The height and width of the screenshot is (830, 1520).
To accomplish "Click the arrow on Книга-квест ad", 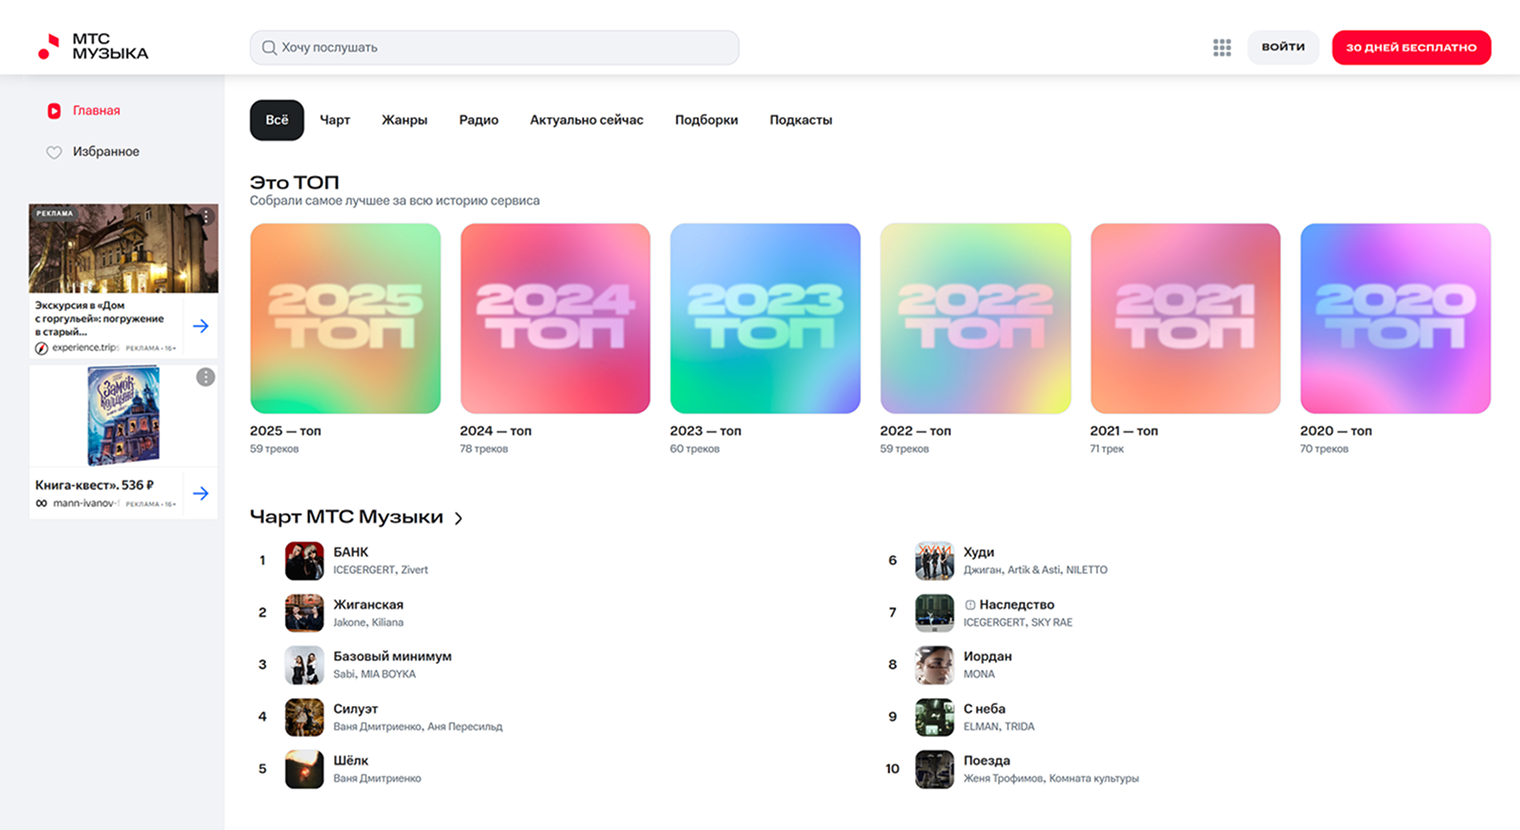I will tap(201, 493).
